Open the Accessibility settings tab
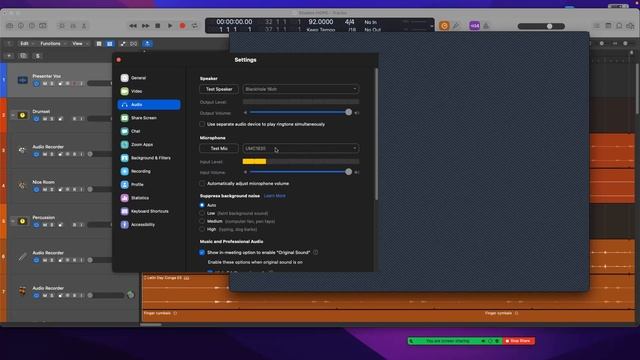This screenshot has width=640, height=360. [149, 224]
